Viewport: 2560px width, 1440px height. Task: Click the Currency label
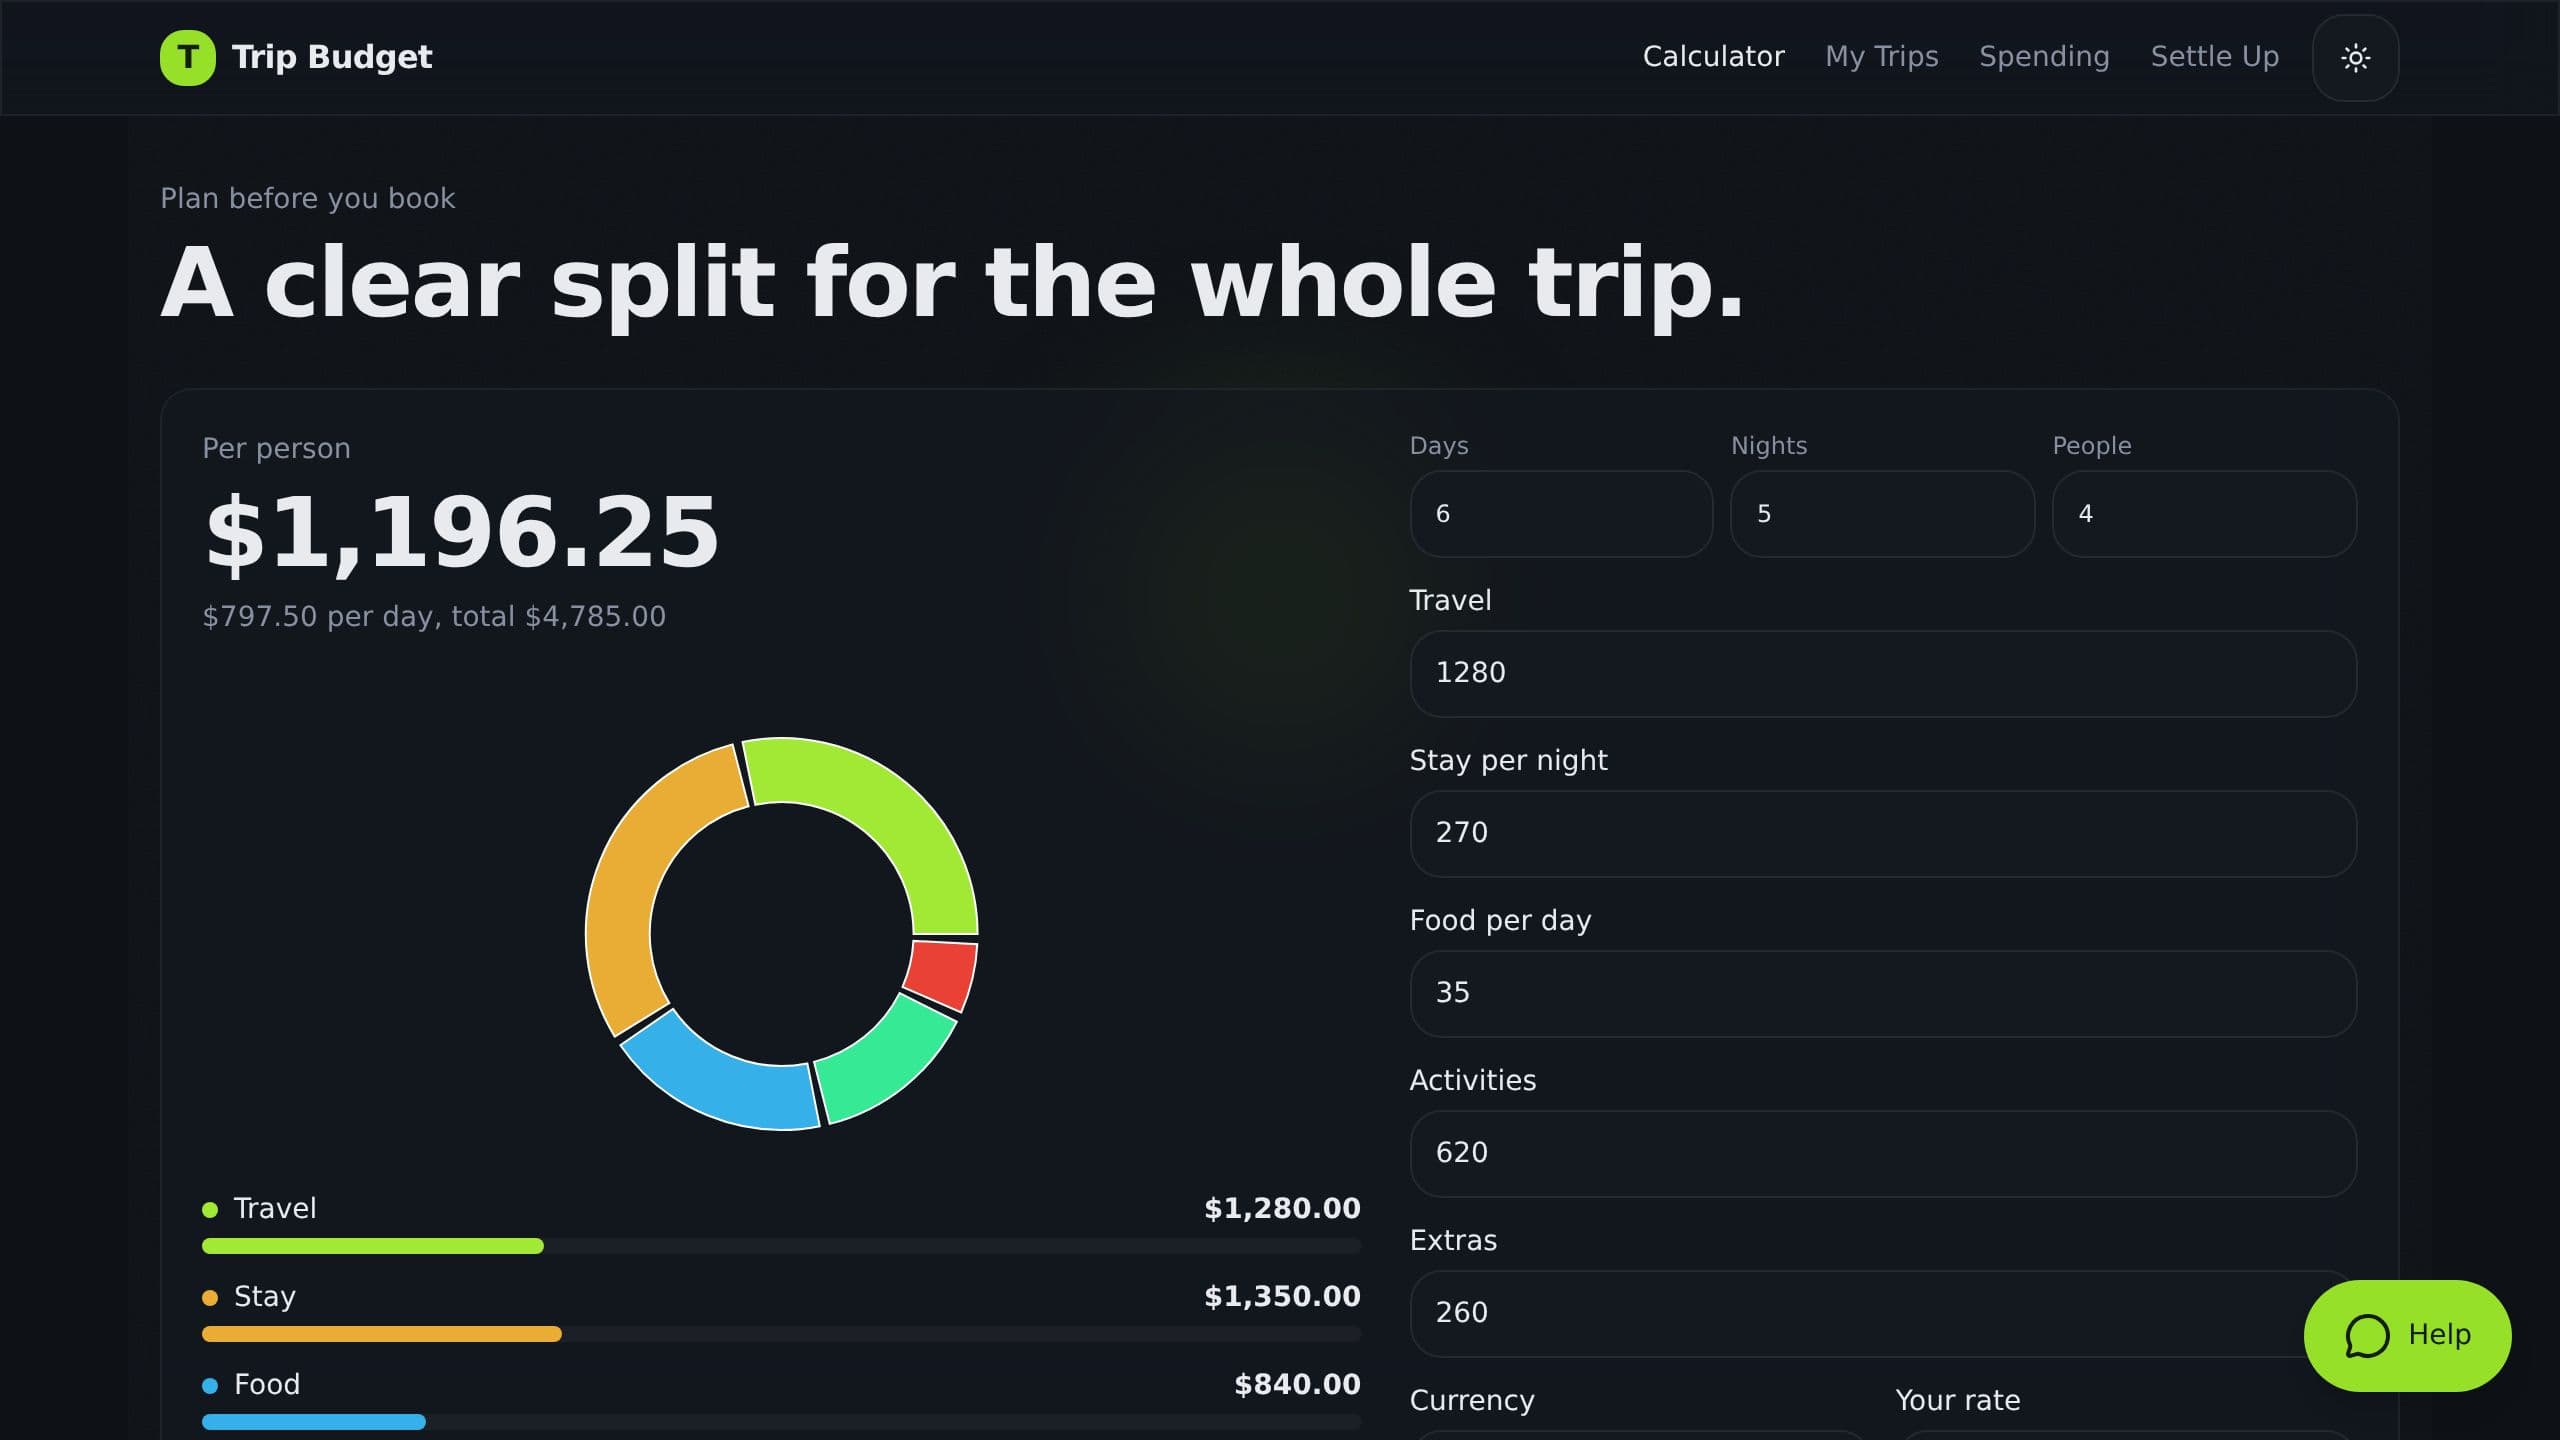1472,1401
